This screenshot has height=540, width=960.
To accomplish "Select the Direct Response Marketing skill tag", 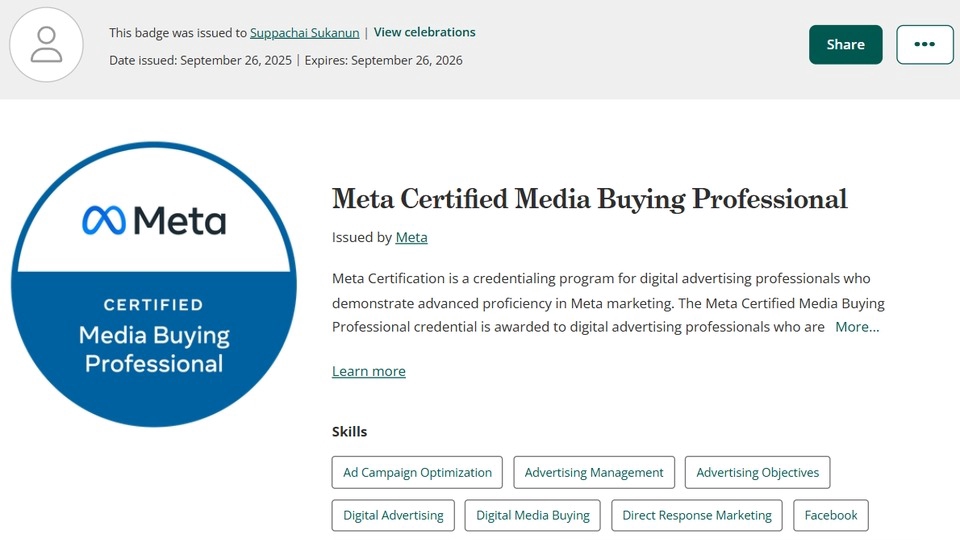I will [696, 516].
